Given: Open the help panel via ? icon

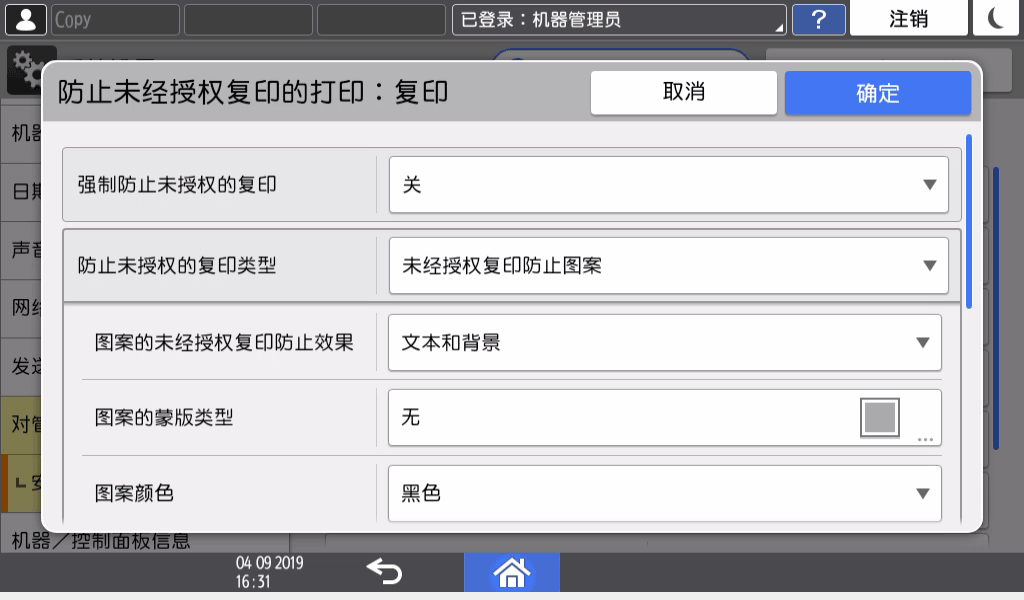Looking at the screenshot, I should [x=818, y=19].
